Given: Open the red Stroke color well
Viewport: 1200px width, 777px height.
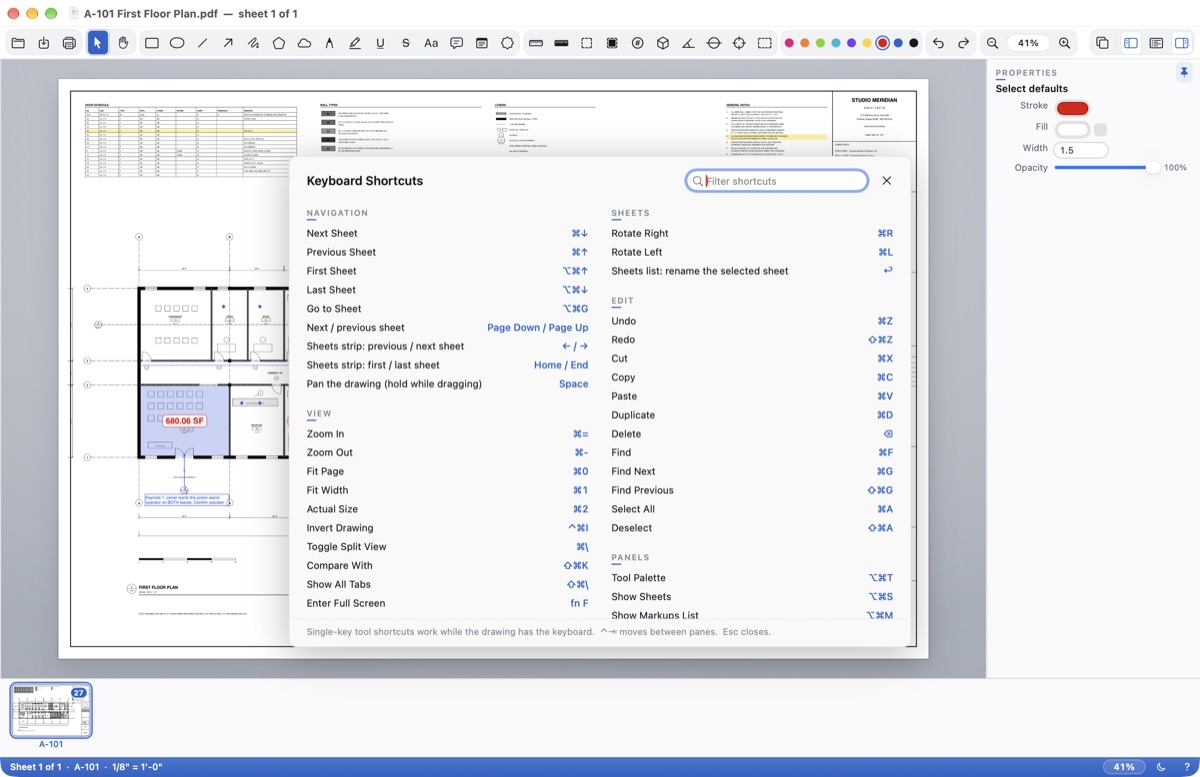Looking at the screenshot, I should click(1072, 108).
